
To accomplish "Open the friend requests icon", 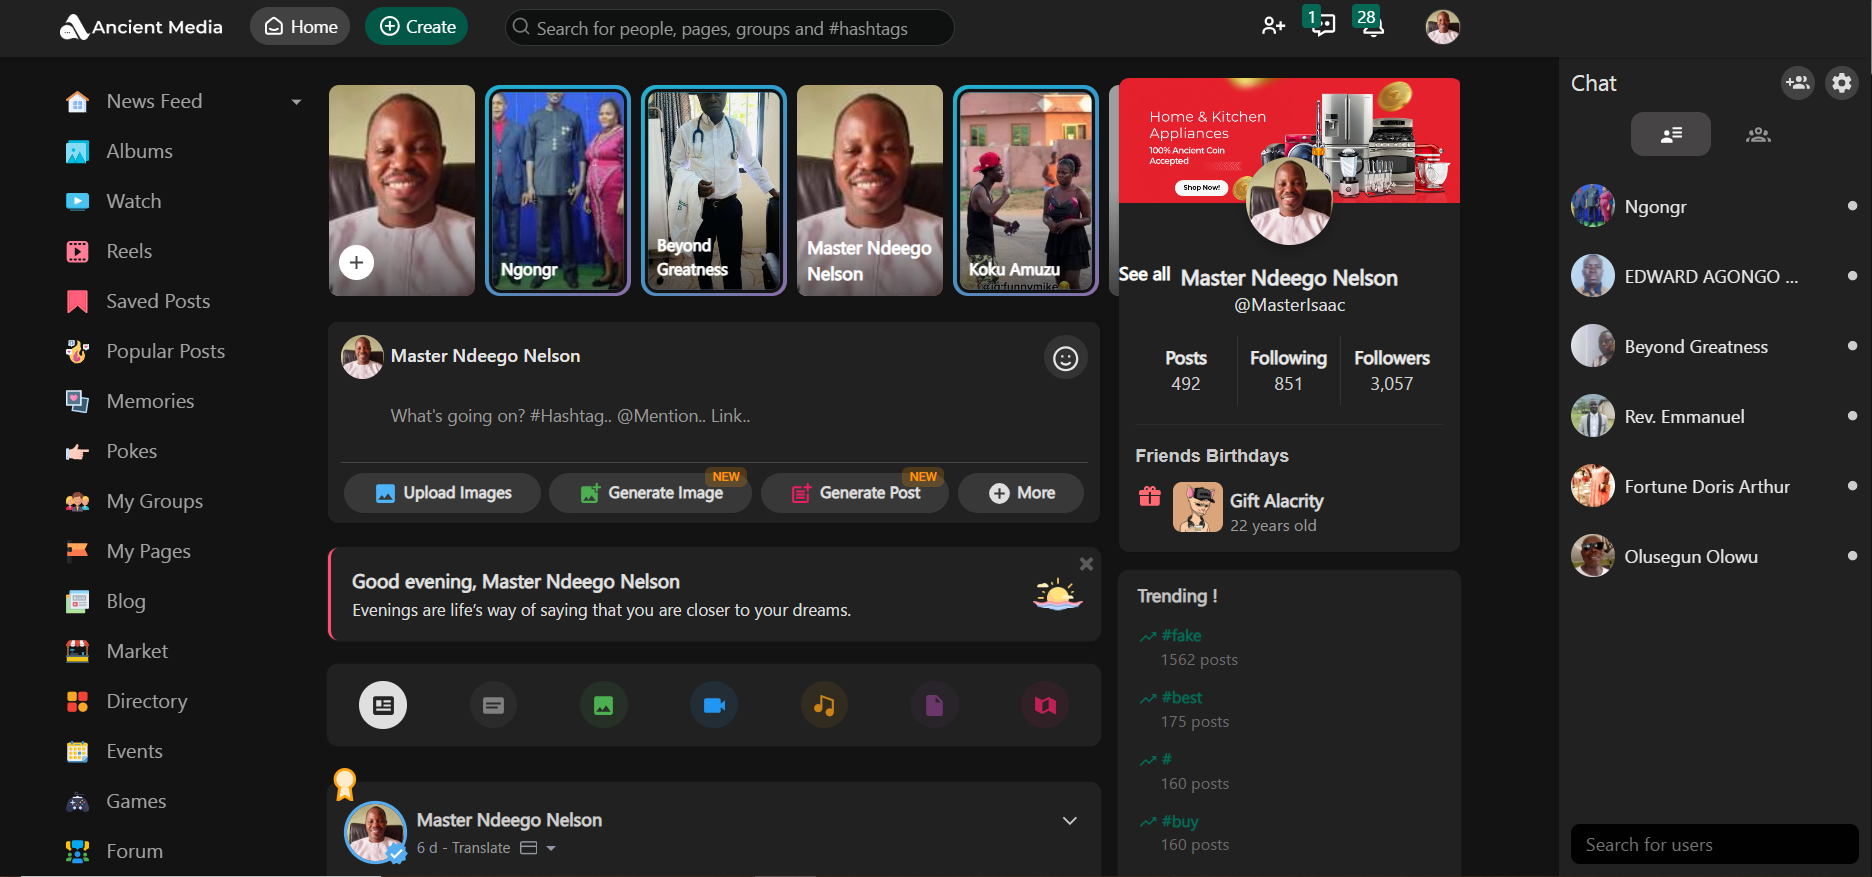I will click(1273, 27).
